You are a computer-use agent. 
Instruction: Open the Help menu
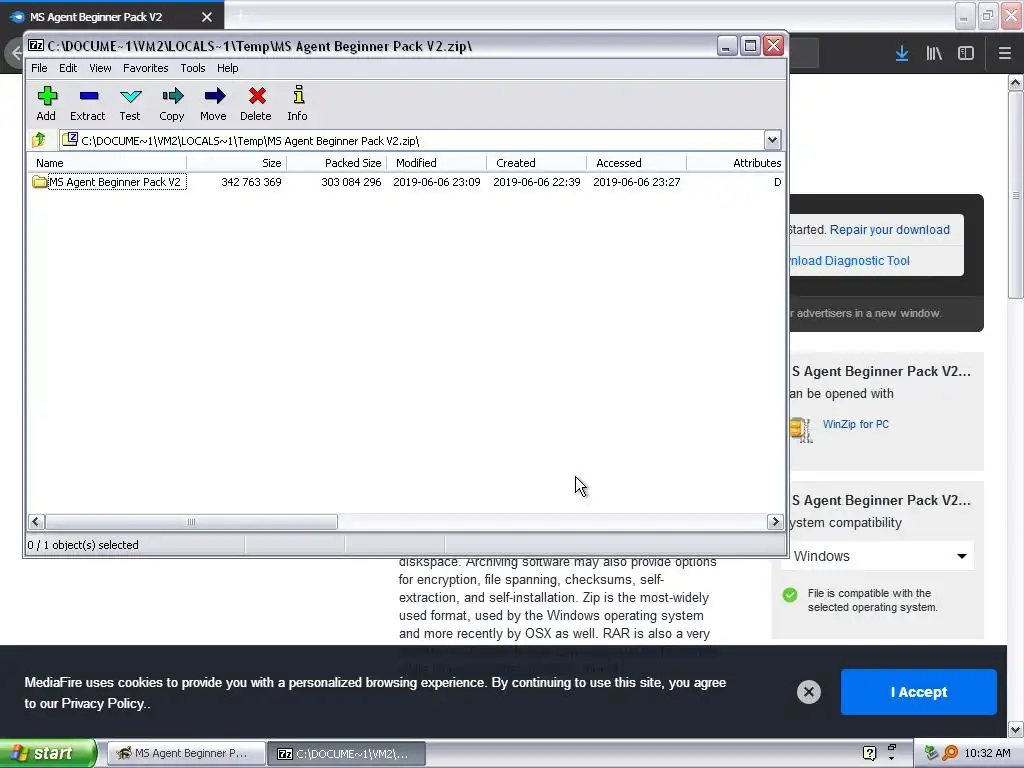point(227,68)
